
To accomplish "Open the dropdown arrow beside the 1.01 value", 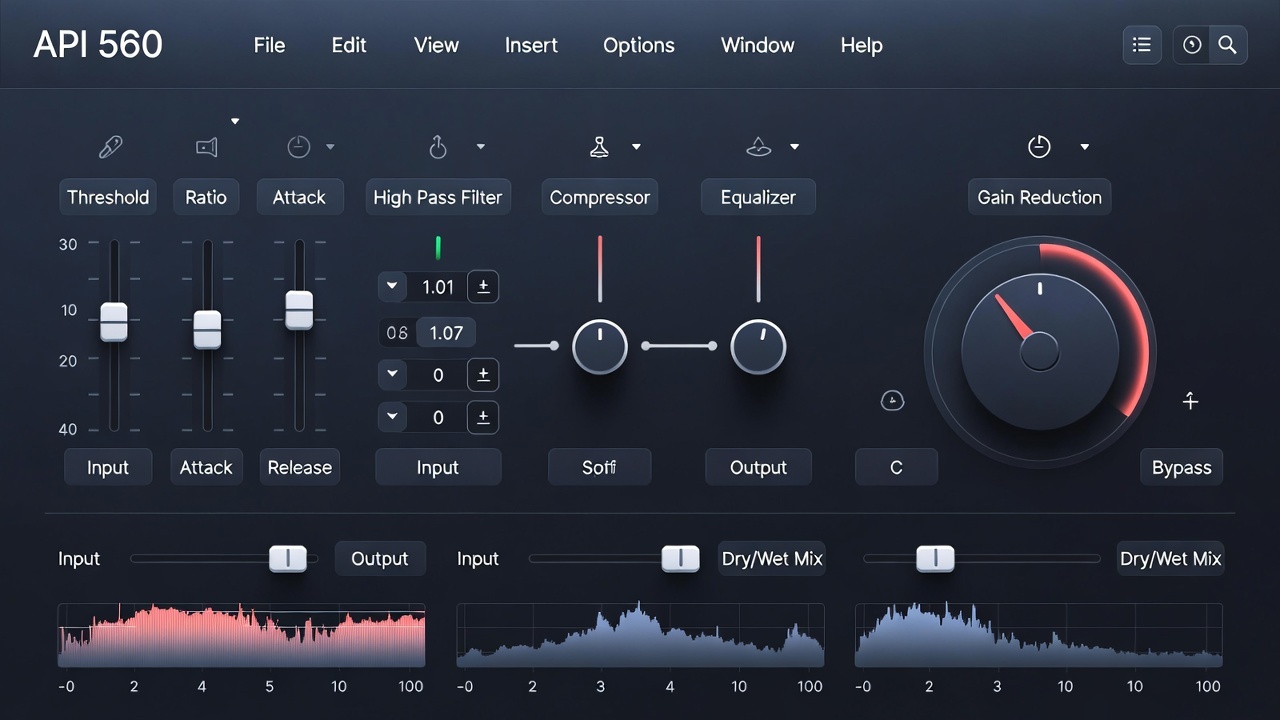I will point(392,287).
